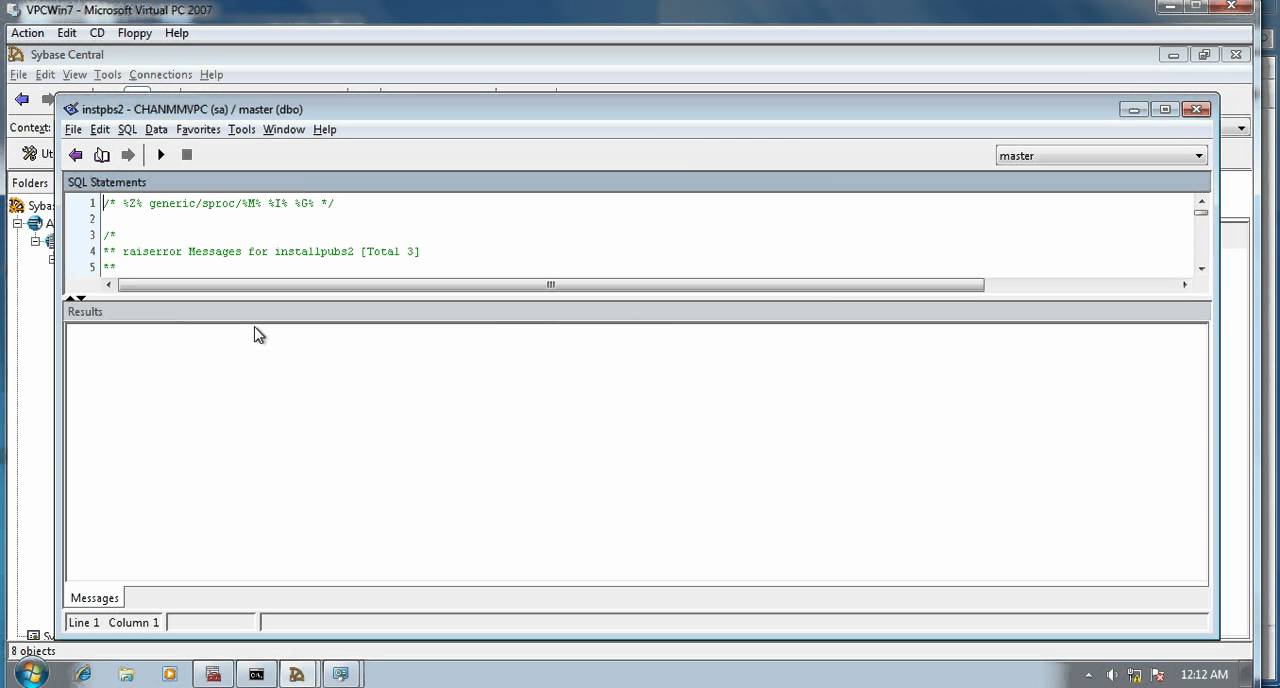Image resolution: width=1280 pixels, height=688 pixels.
Task: Switch to Sybase Central taskbar button
Action: point(297,674)
